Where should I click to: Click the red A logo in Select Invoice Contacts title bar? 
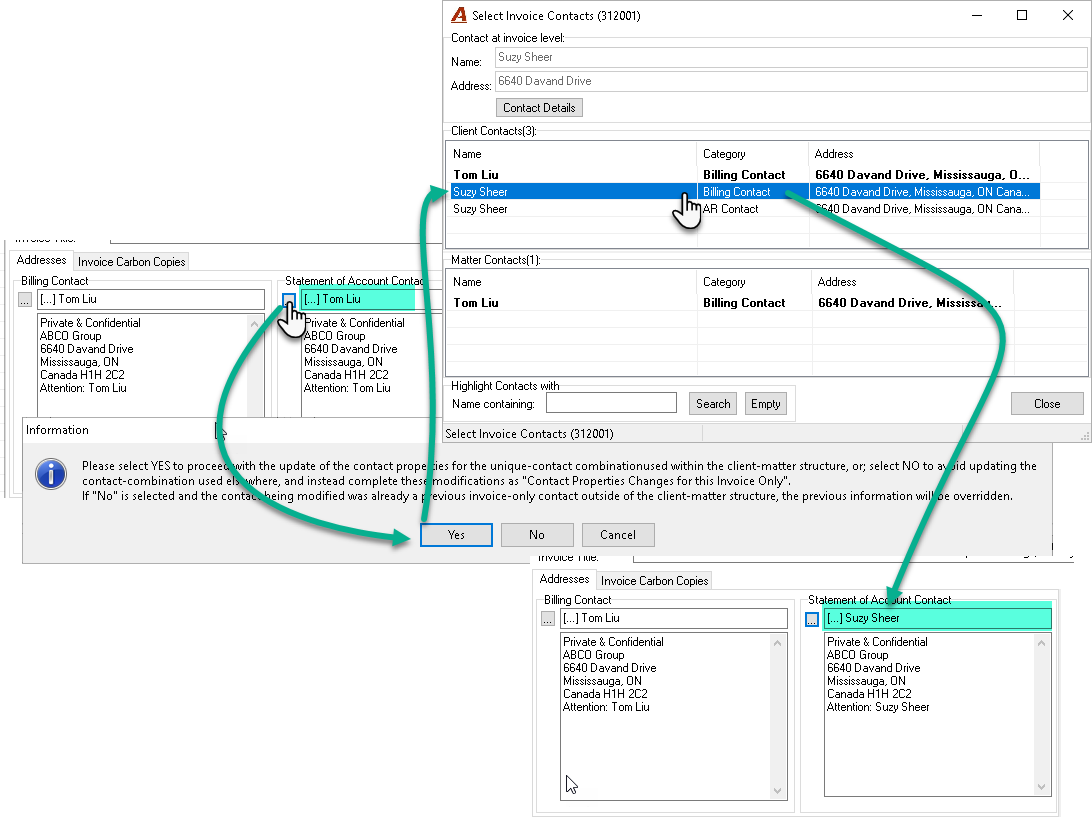[x=459, y=15]
